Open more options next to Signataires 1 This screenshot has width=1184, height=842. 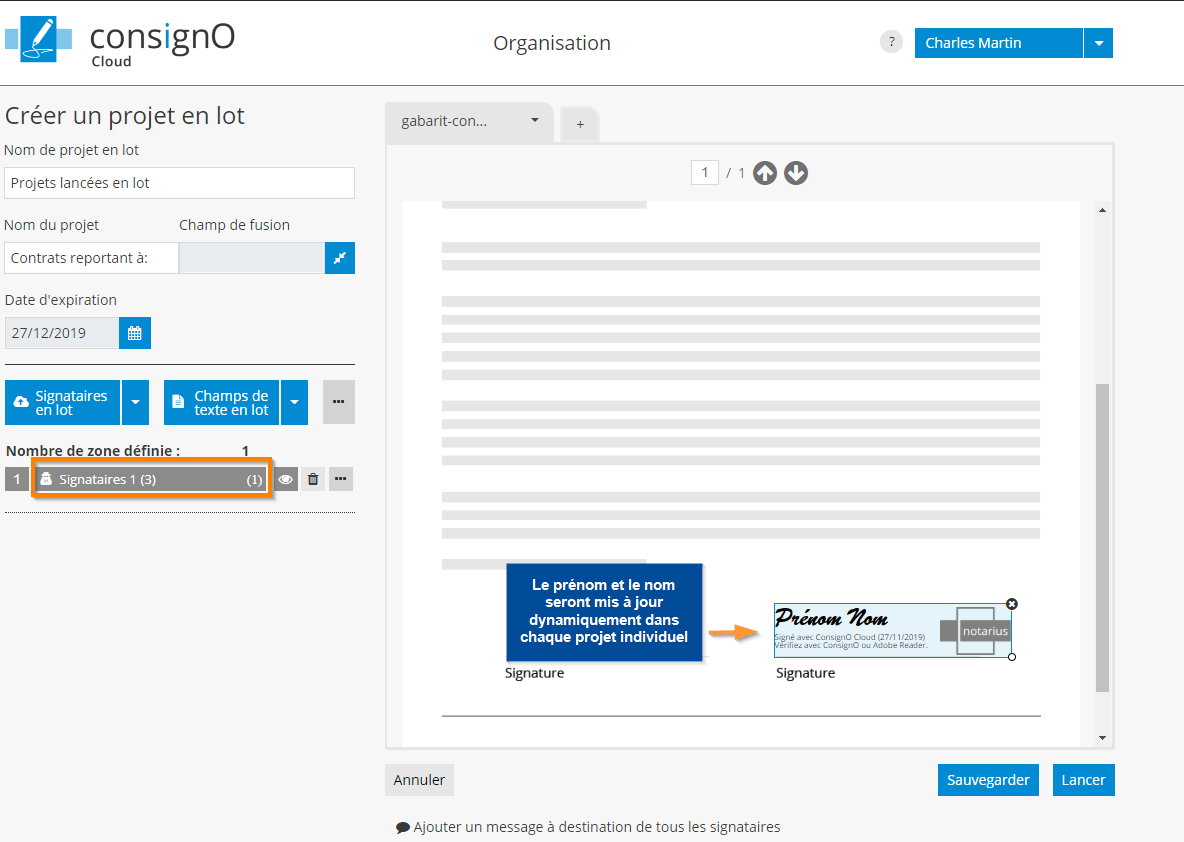[x=341, y=480]
